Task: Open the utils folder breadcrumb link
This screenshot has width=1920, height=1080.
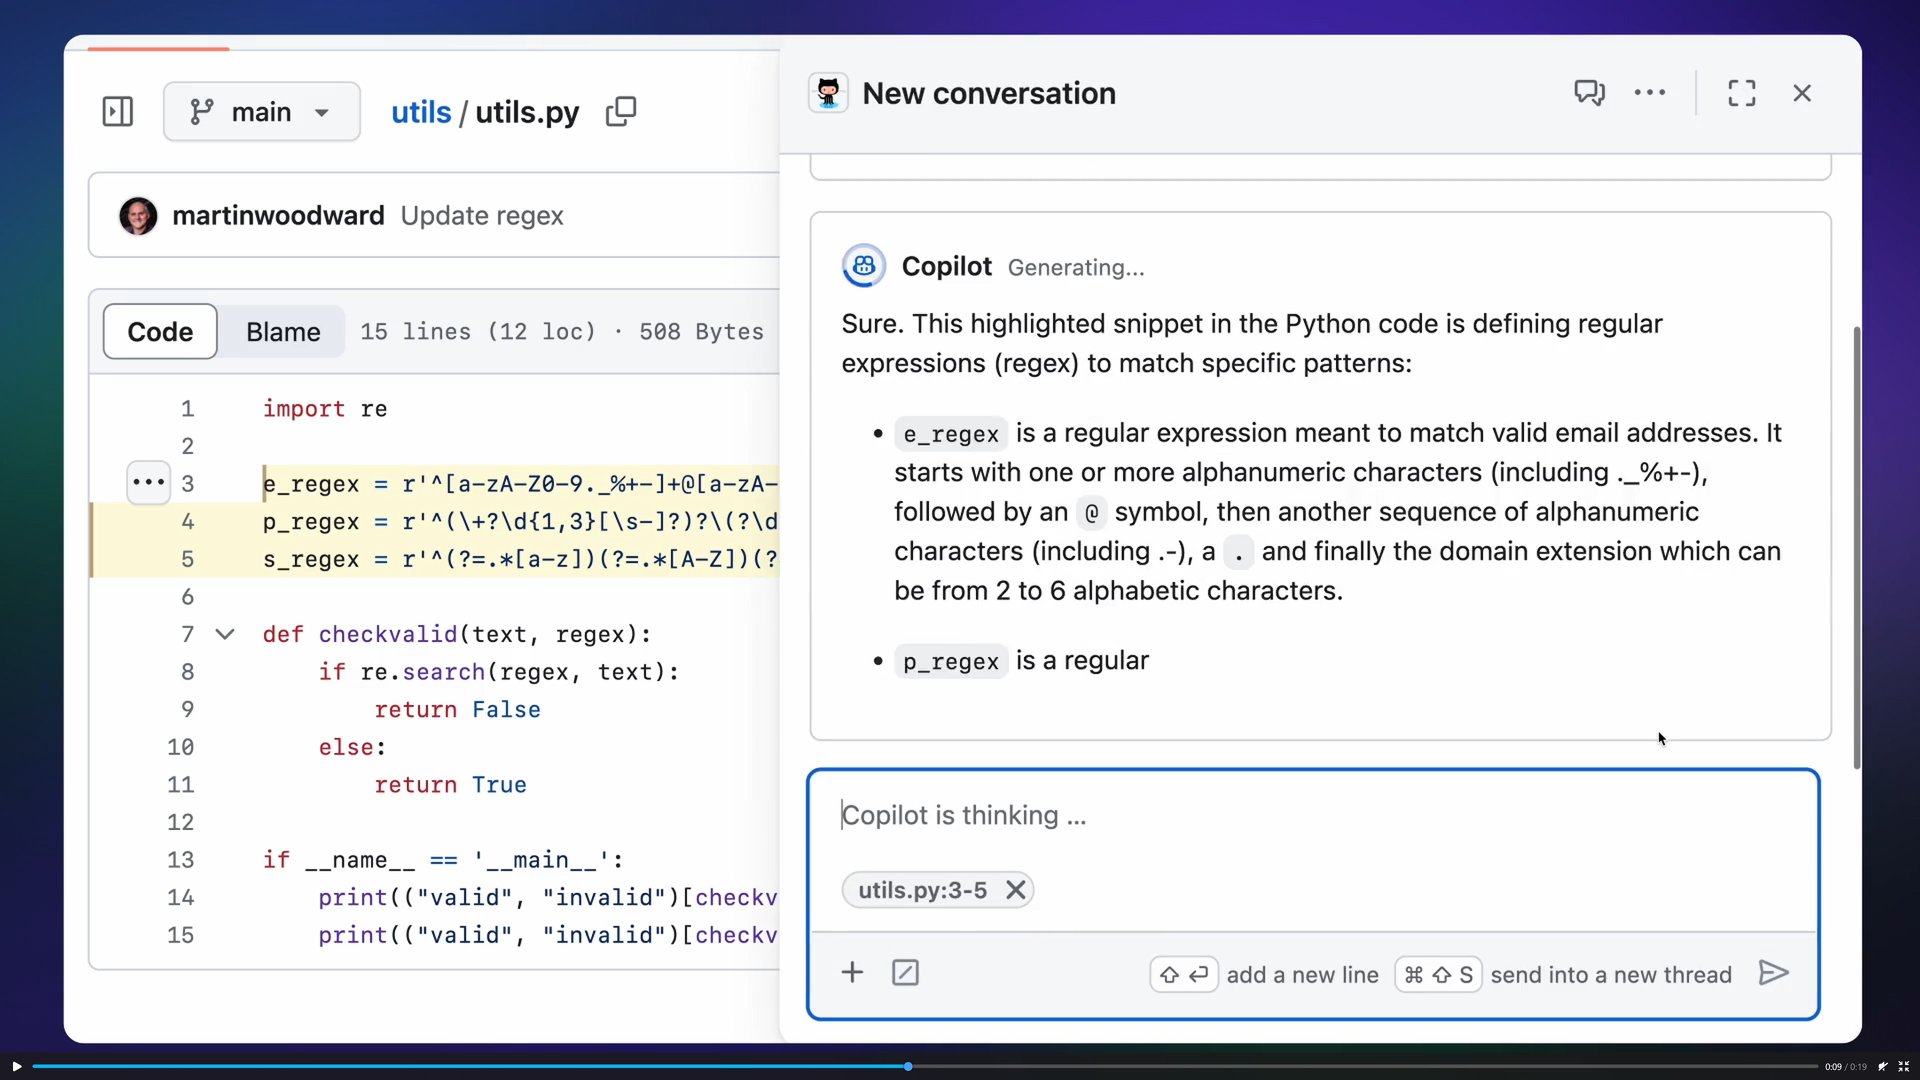Action: click(x=421, y=112)
